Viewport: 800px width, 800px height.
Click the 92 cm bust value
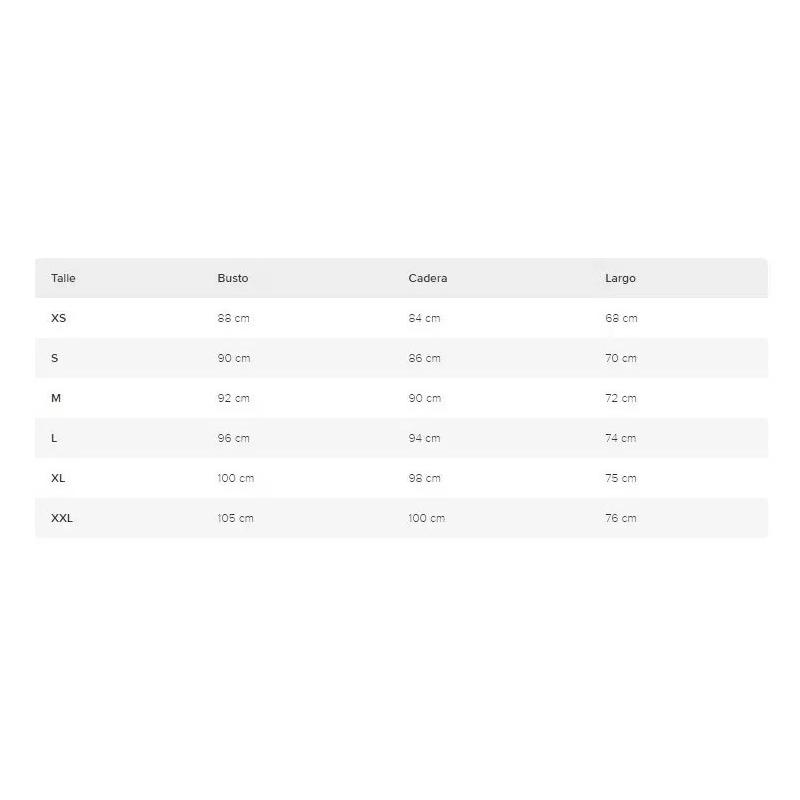tap(234, 398)
